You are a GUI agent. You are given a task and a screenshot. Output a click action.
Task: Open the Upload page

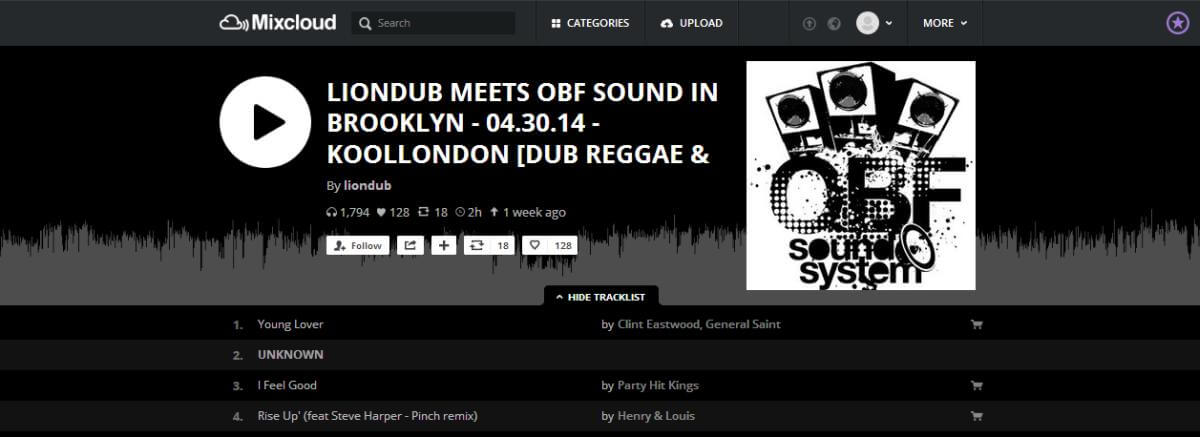691,23
